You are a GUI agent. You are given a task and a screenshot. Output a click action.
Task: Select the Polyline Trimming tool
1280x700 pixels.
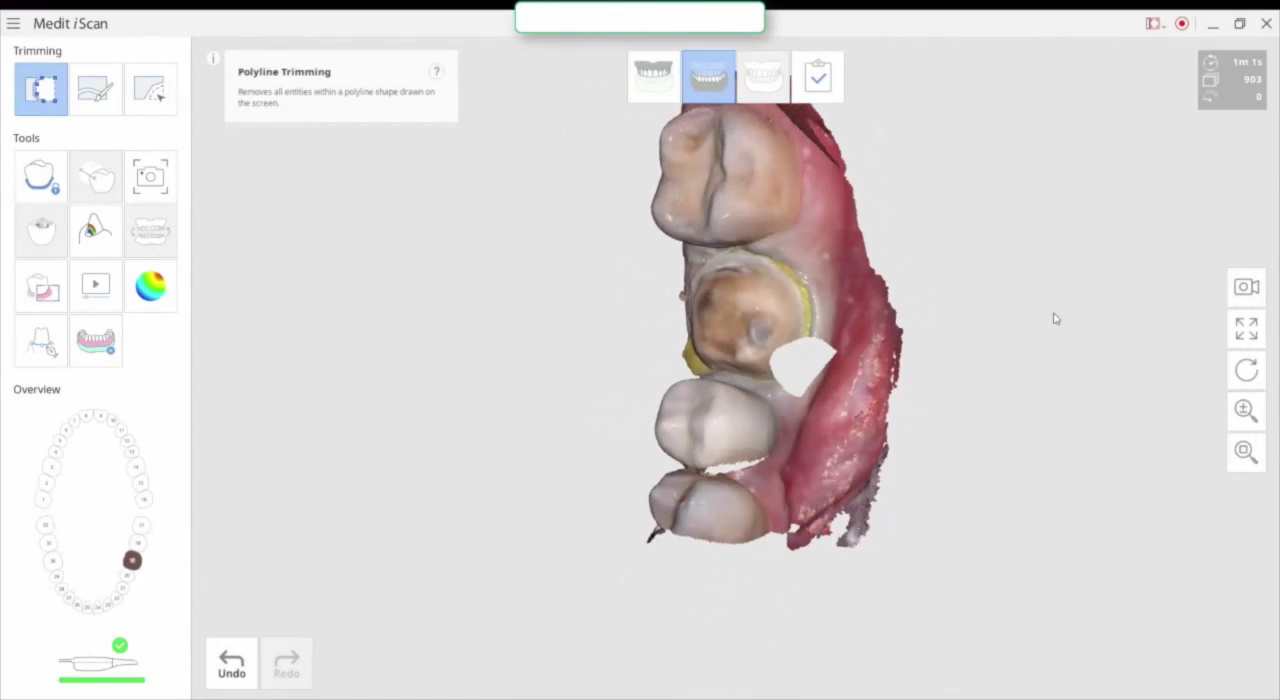(x=41, y=89)
